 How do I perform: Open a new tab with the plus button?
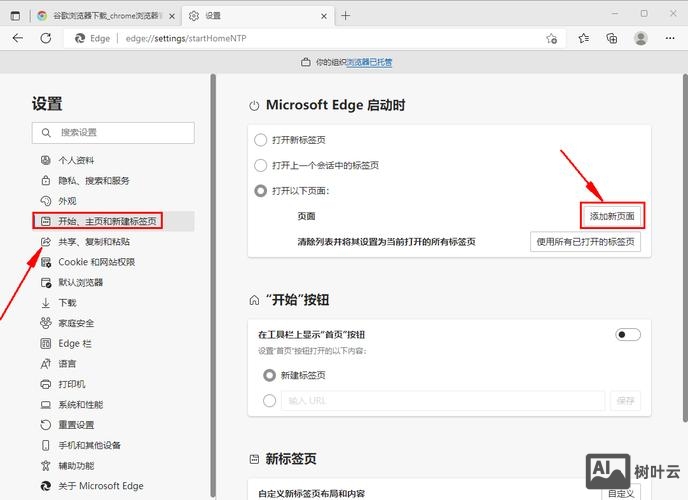[x=346, y=15]
